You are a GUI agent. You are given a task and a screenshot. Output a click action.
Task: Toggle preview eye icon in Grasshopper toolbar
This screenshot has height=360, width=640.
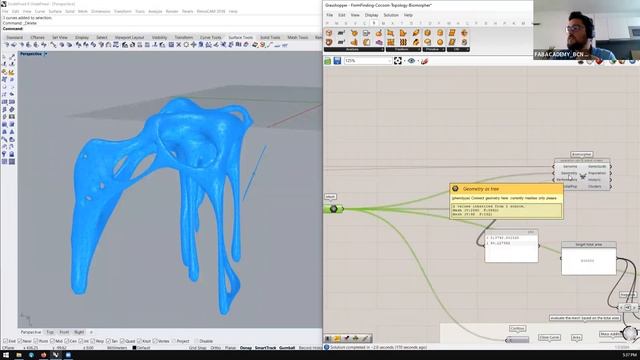click(x=411, y=61)
